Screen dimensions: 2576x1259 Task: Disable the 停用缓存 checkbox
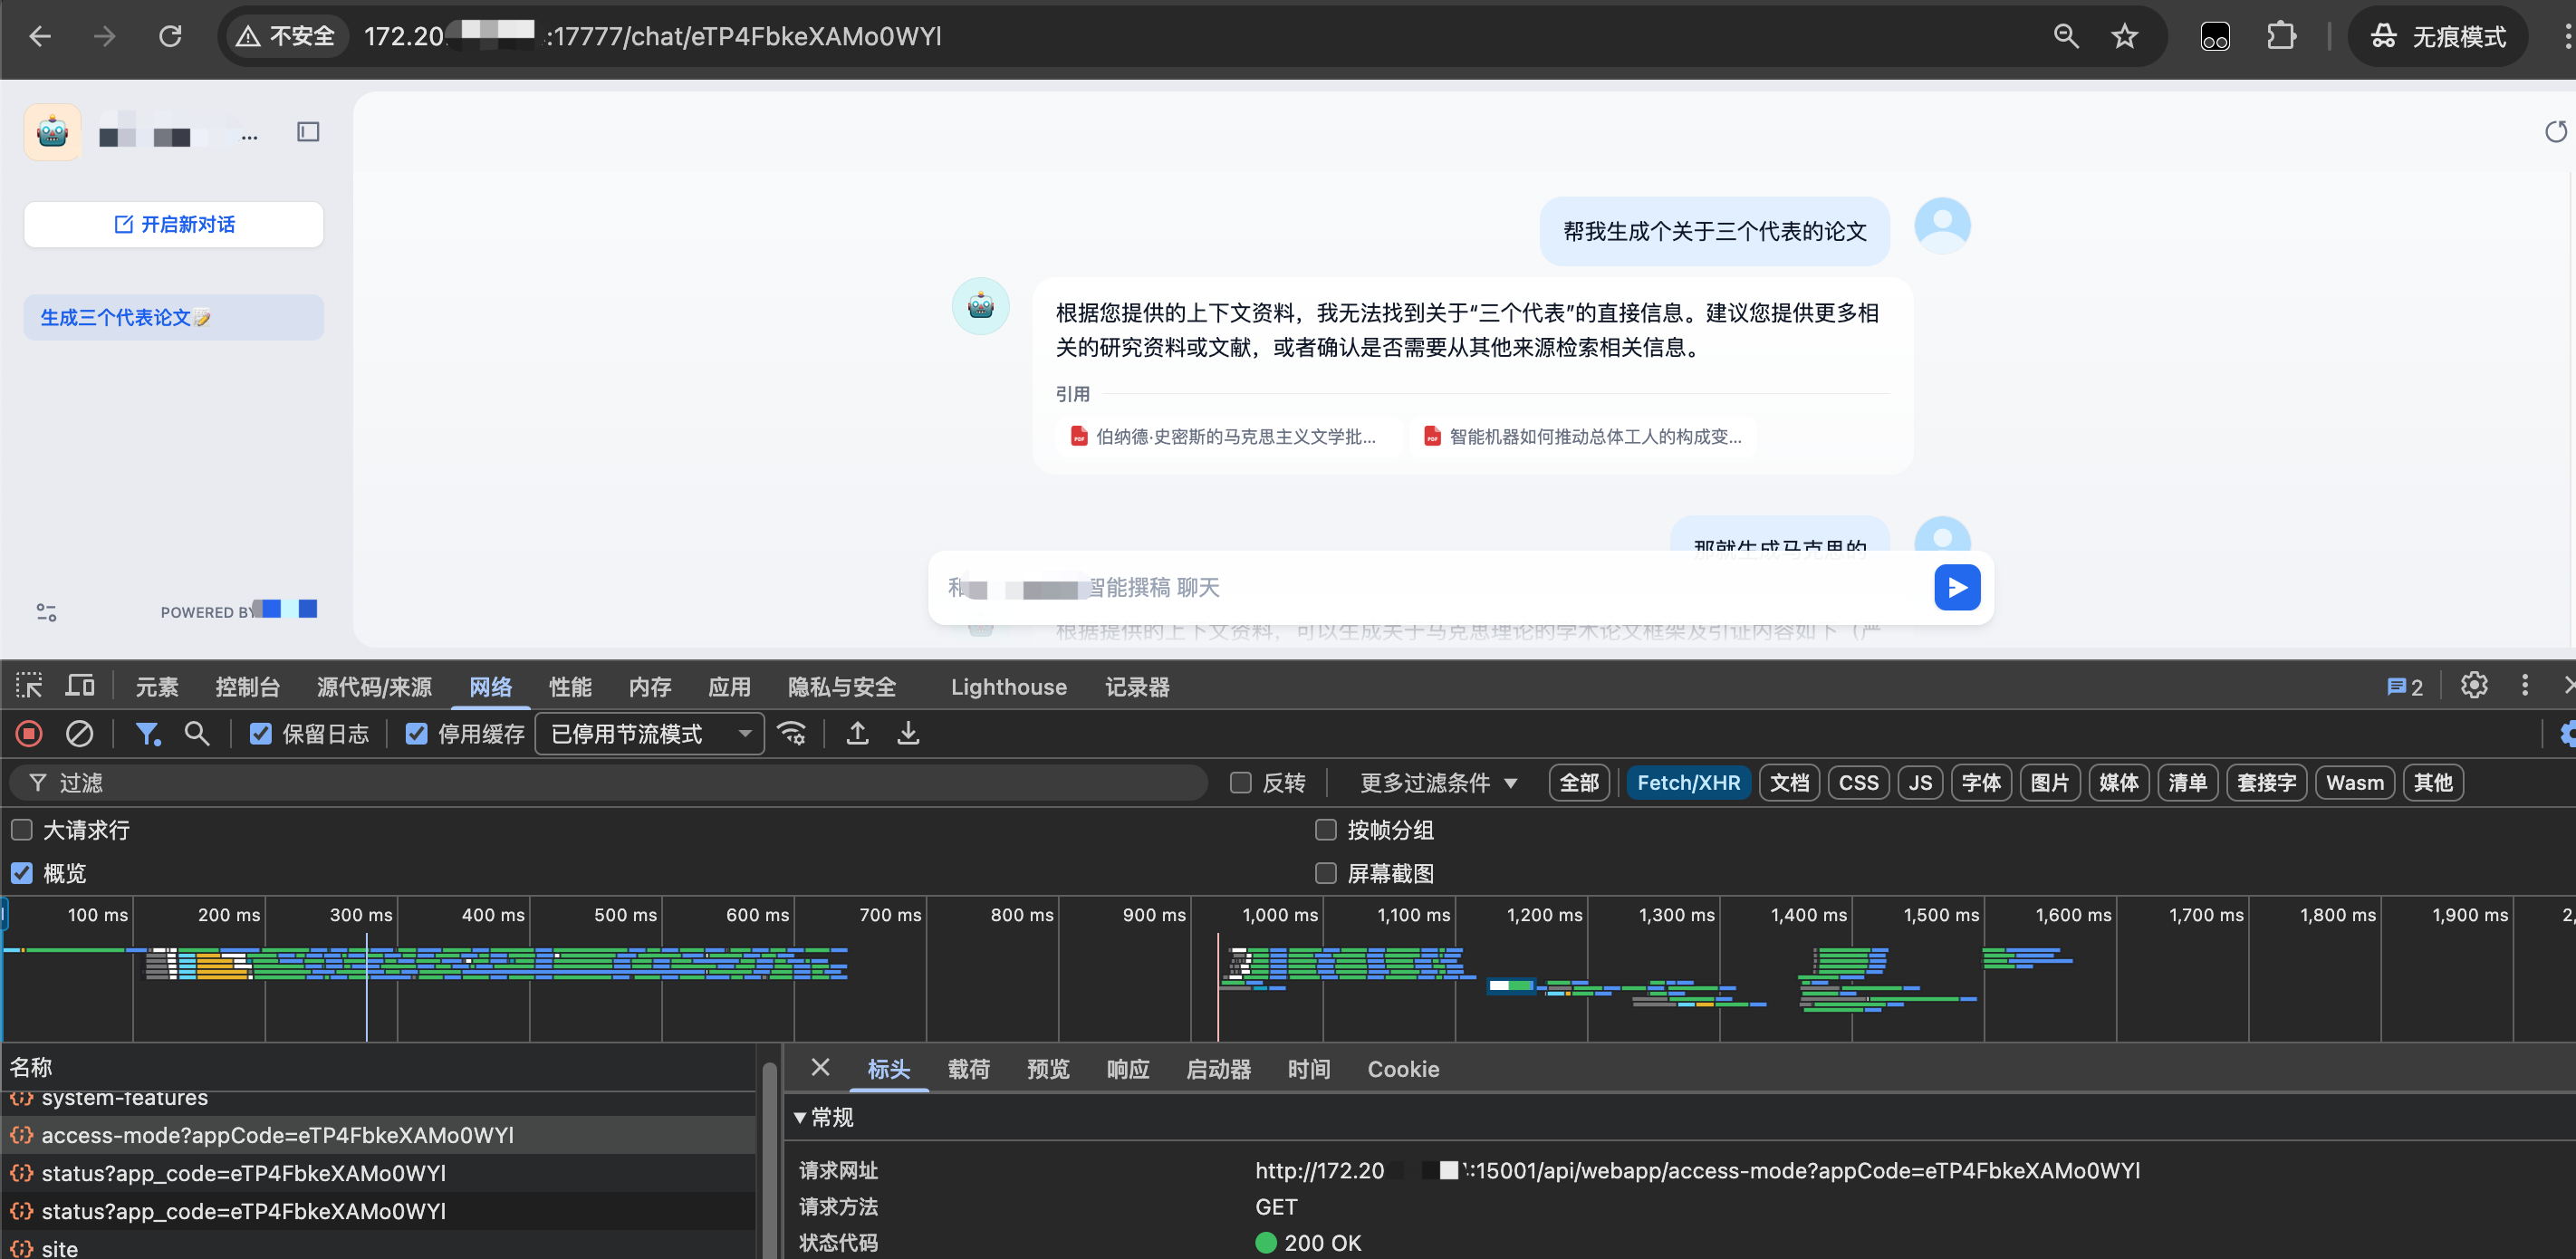416,734
